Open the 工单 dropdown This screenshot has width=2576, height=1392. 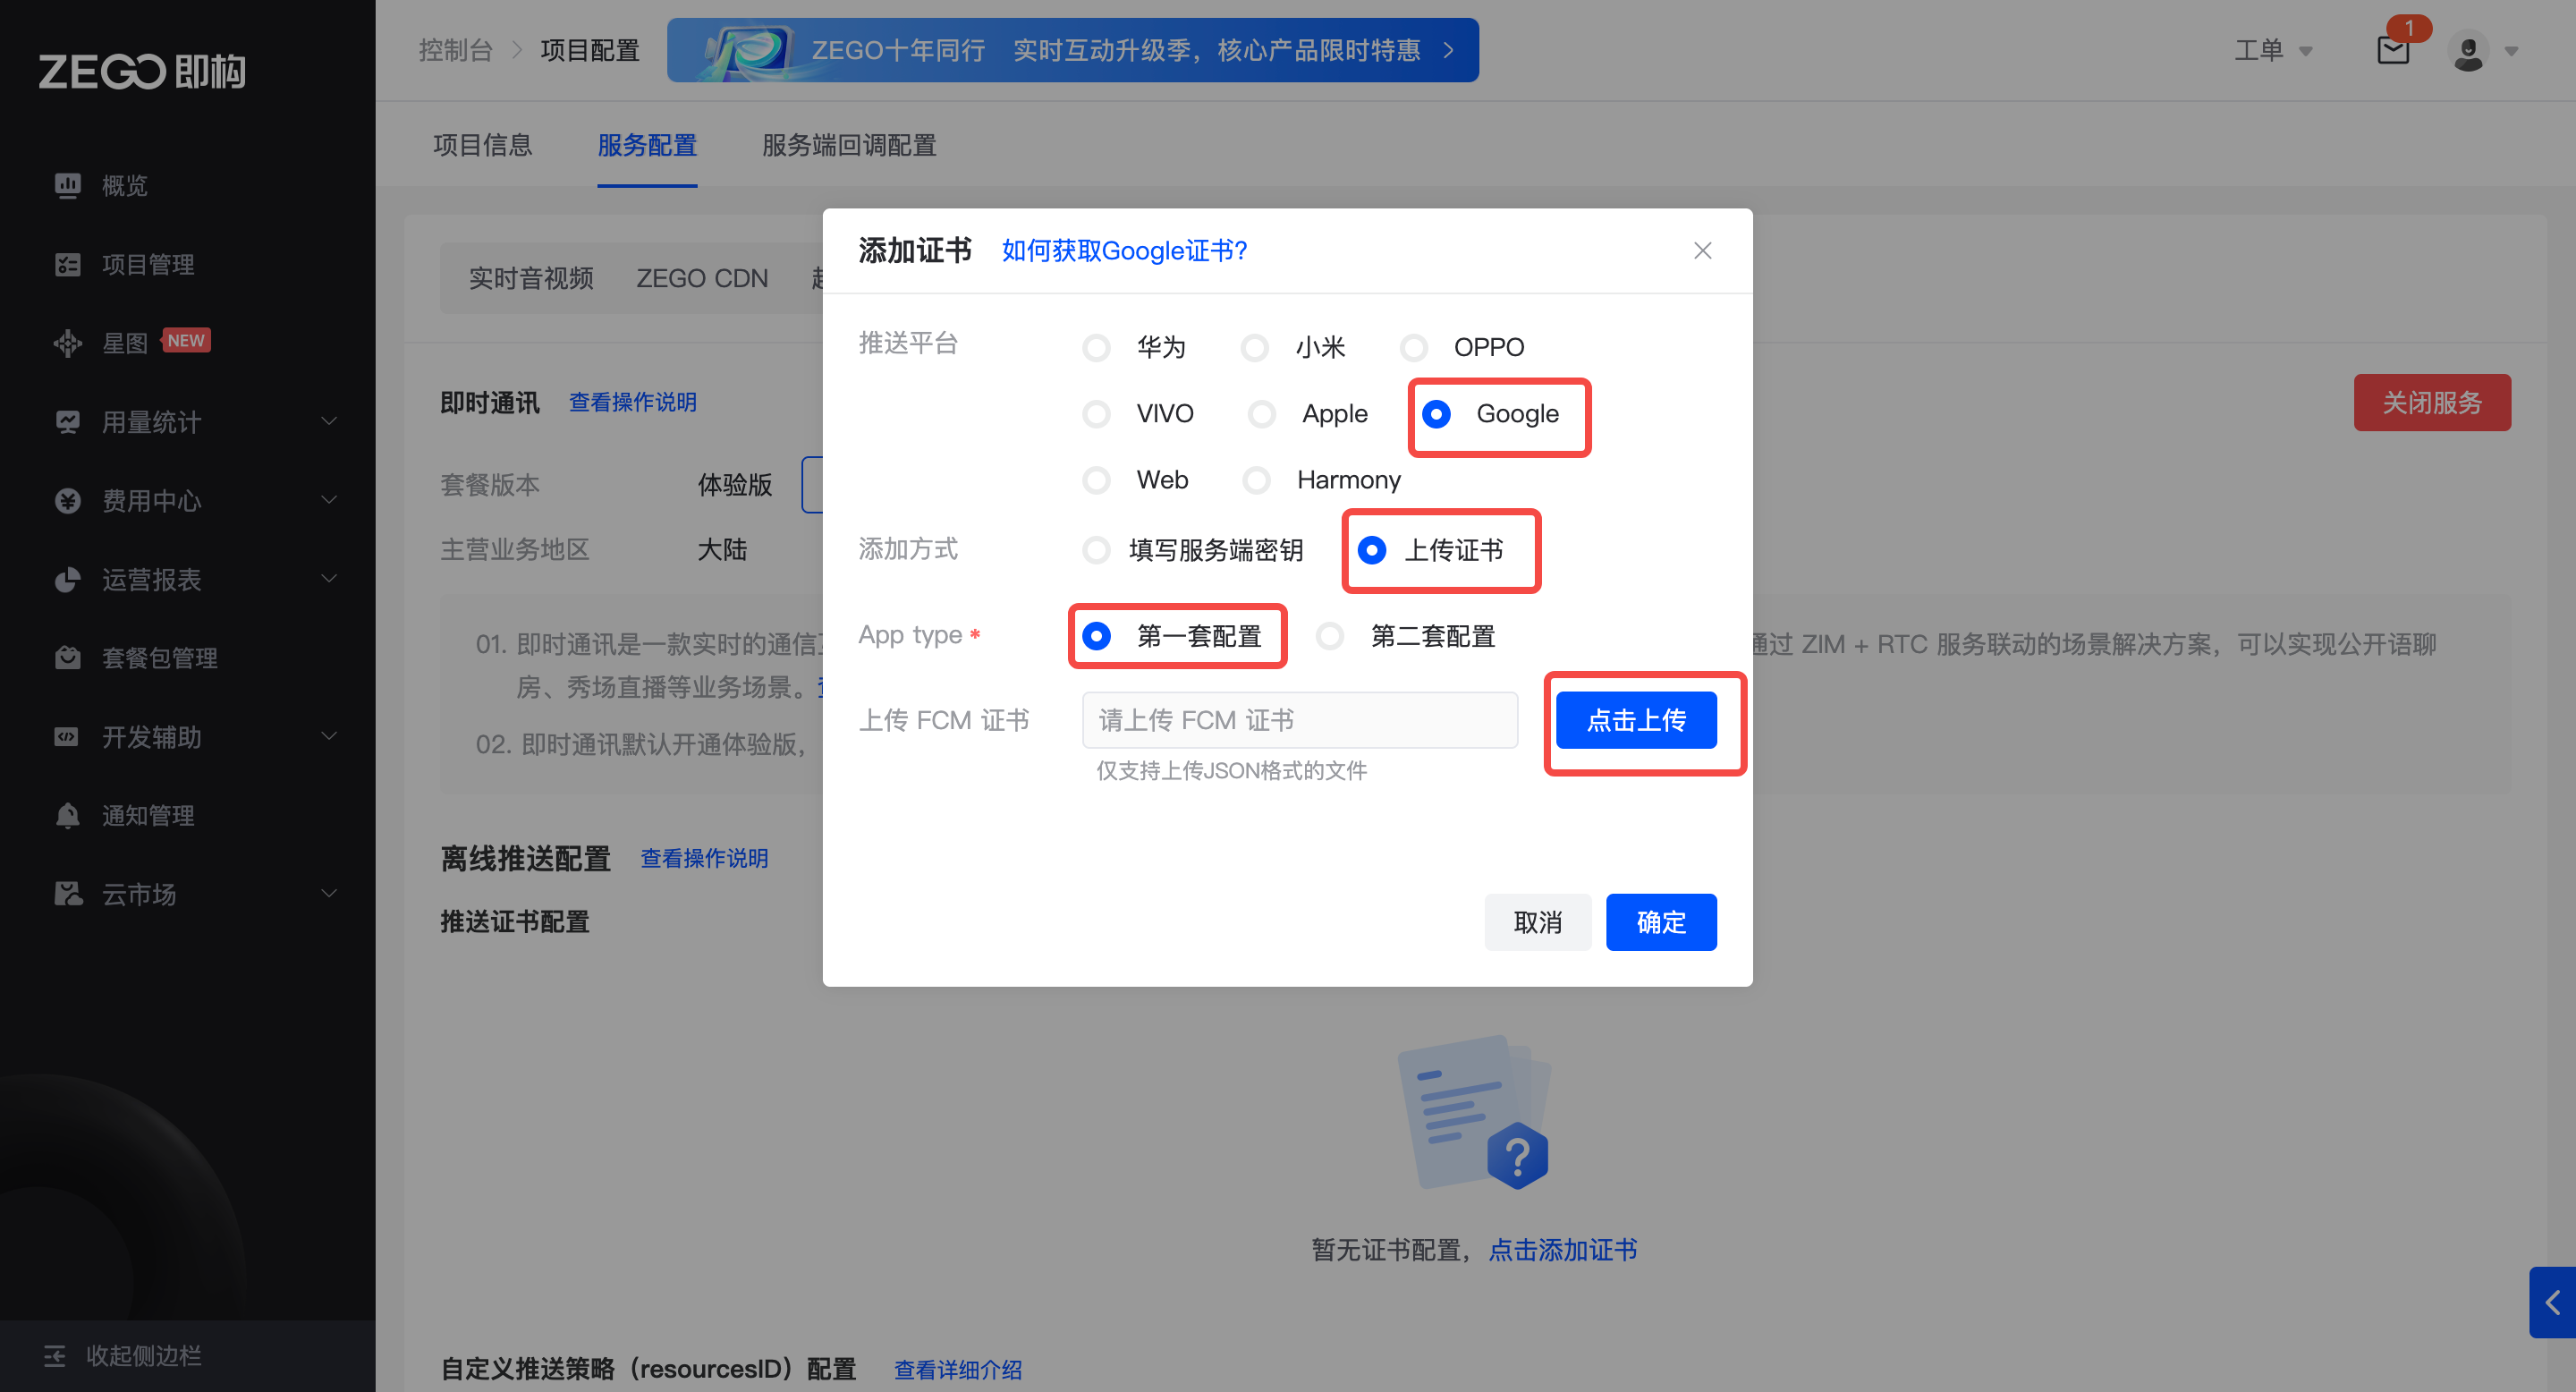click(2273, 50)
